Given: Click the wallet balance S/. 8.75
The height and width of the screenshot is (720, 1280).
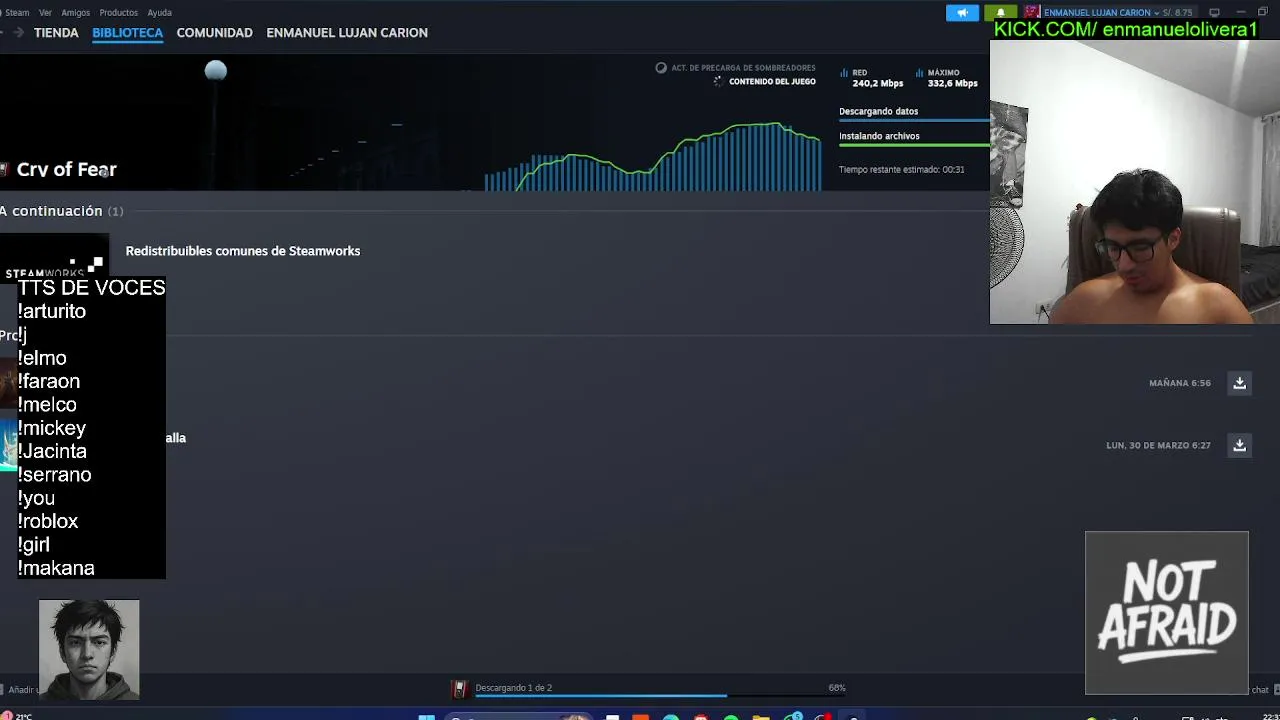Looking at the screenshot, I should [x=1178, y=12].
